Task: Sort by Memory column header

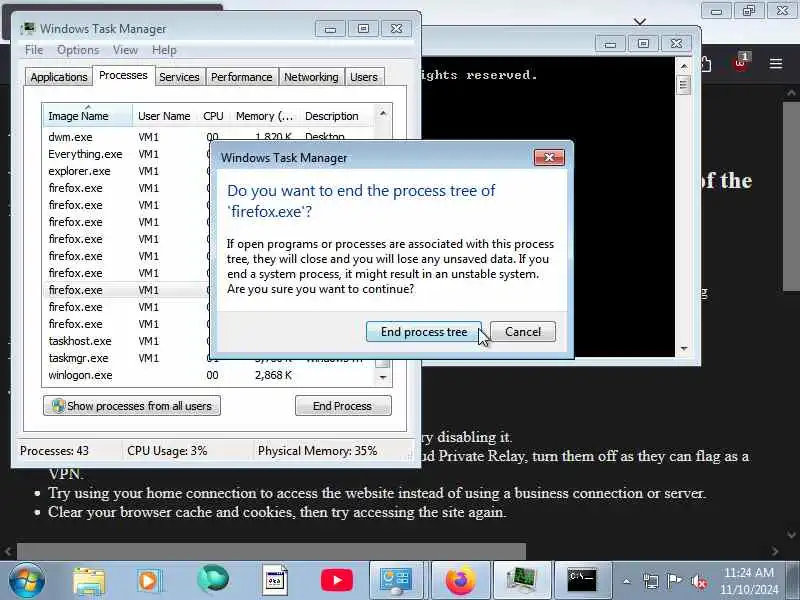Action: coord(264,116)
